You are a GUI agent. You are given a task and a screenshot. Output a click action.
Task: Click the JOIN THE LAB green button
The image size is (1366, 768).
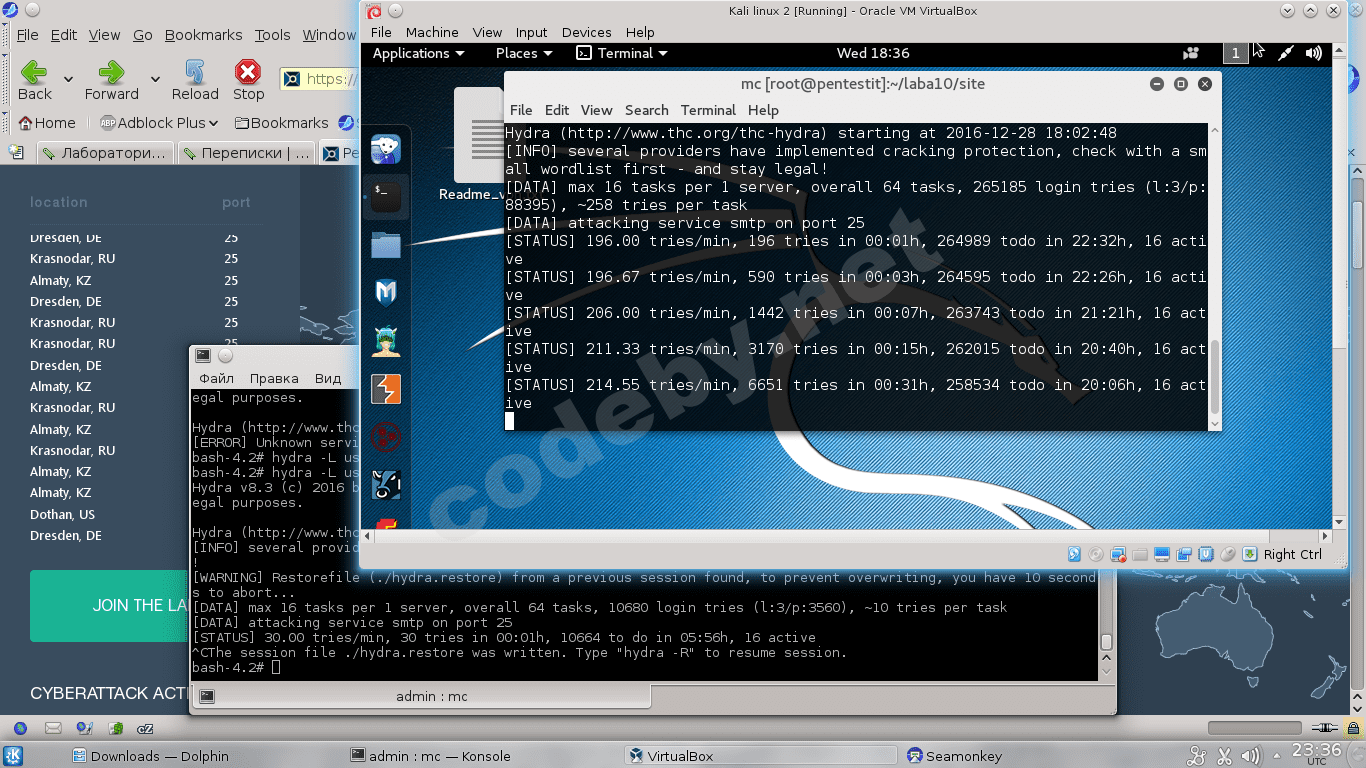coord(110,606)
